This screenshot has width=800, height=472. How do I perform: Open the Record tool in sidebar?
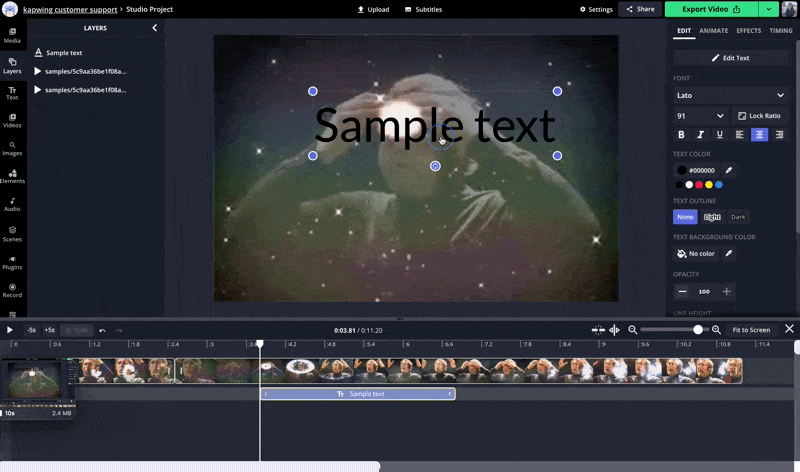12,290
